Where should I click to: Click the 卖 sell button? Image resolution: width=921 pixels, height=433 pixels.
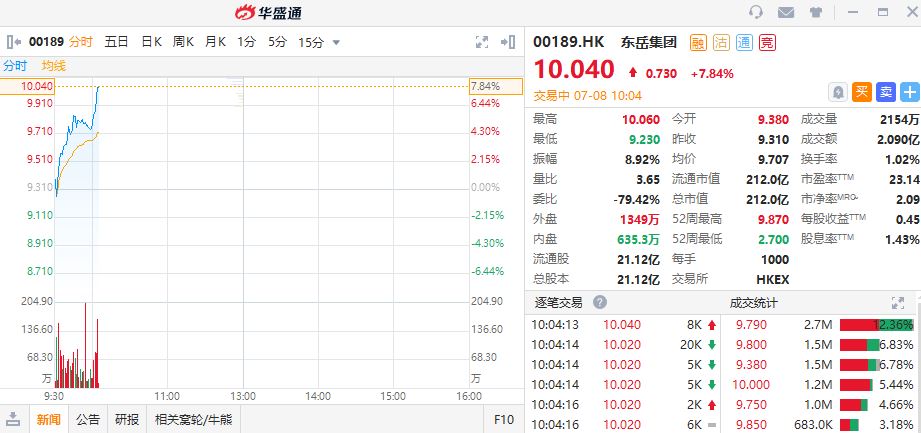(886, 92)
